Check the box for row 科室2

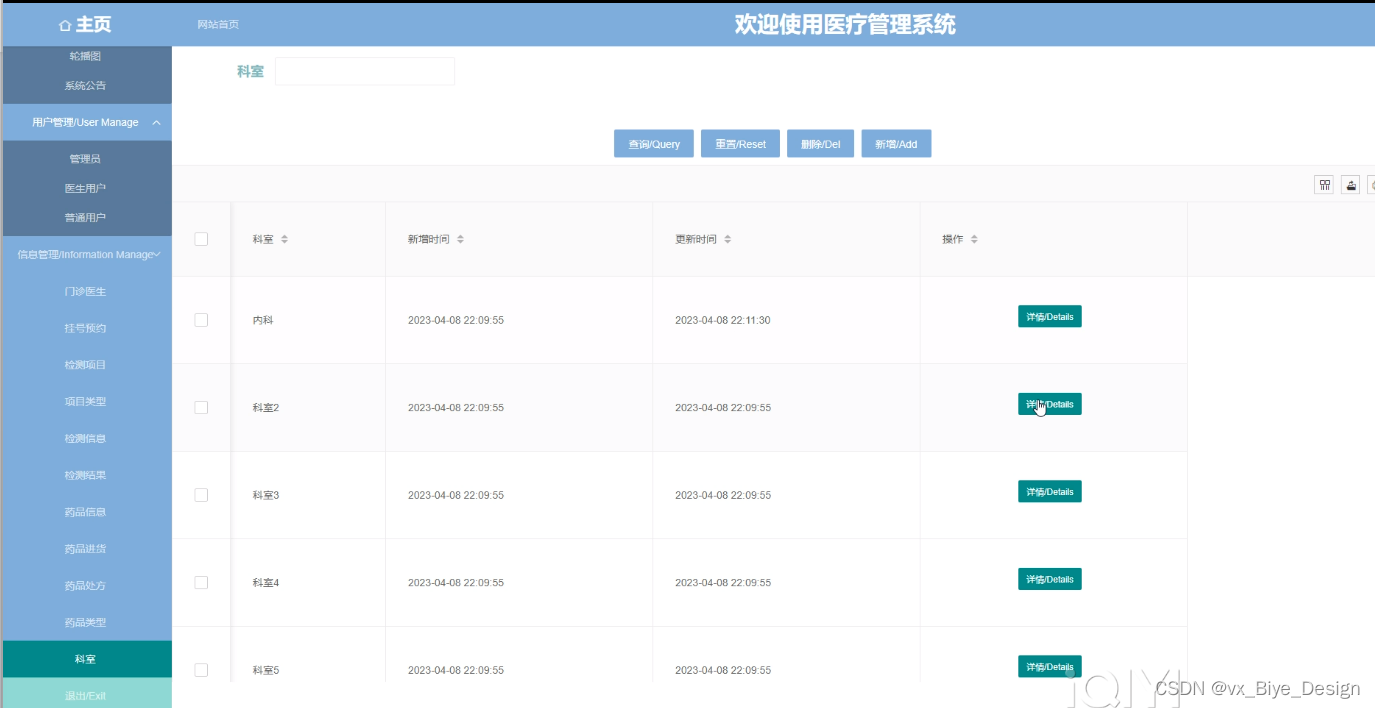tap(201, 407)
